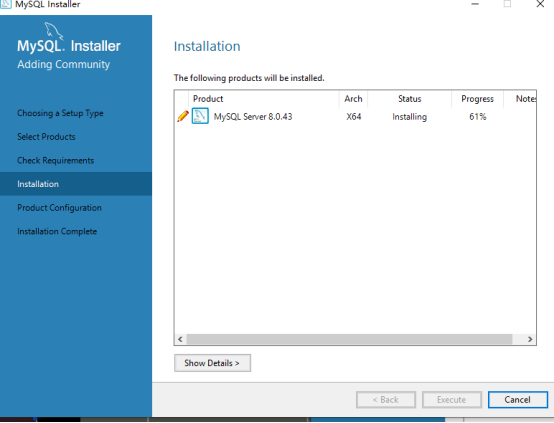The height and width of the screenshot is (423, 554).
Task: Go to Select Products step
Action: pyautogui.click(x=46, y=137)
